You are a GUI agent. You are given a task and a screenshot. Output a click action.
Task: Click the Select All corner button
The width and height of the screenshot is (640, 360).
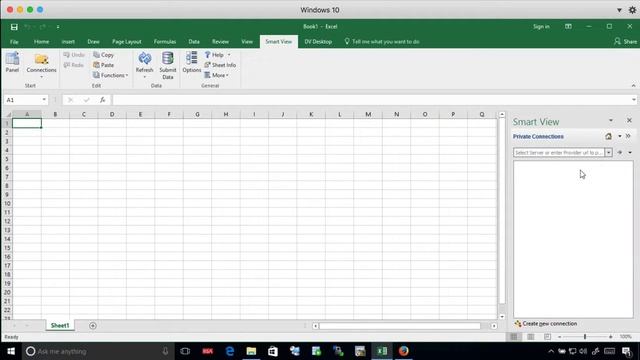7,114
